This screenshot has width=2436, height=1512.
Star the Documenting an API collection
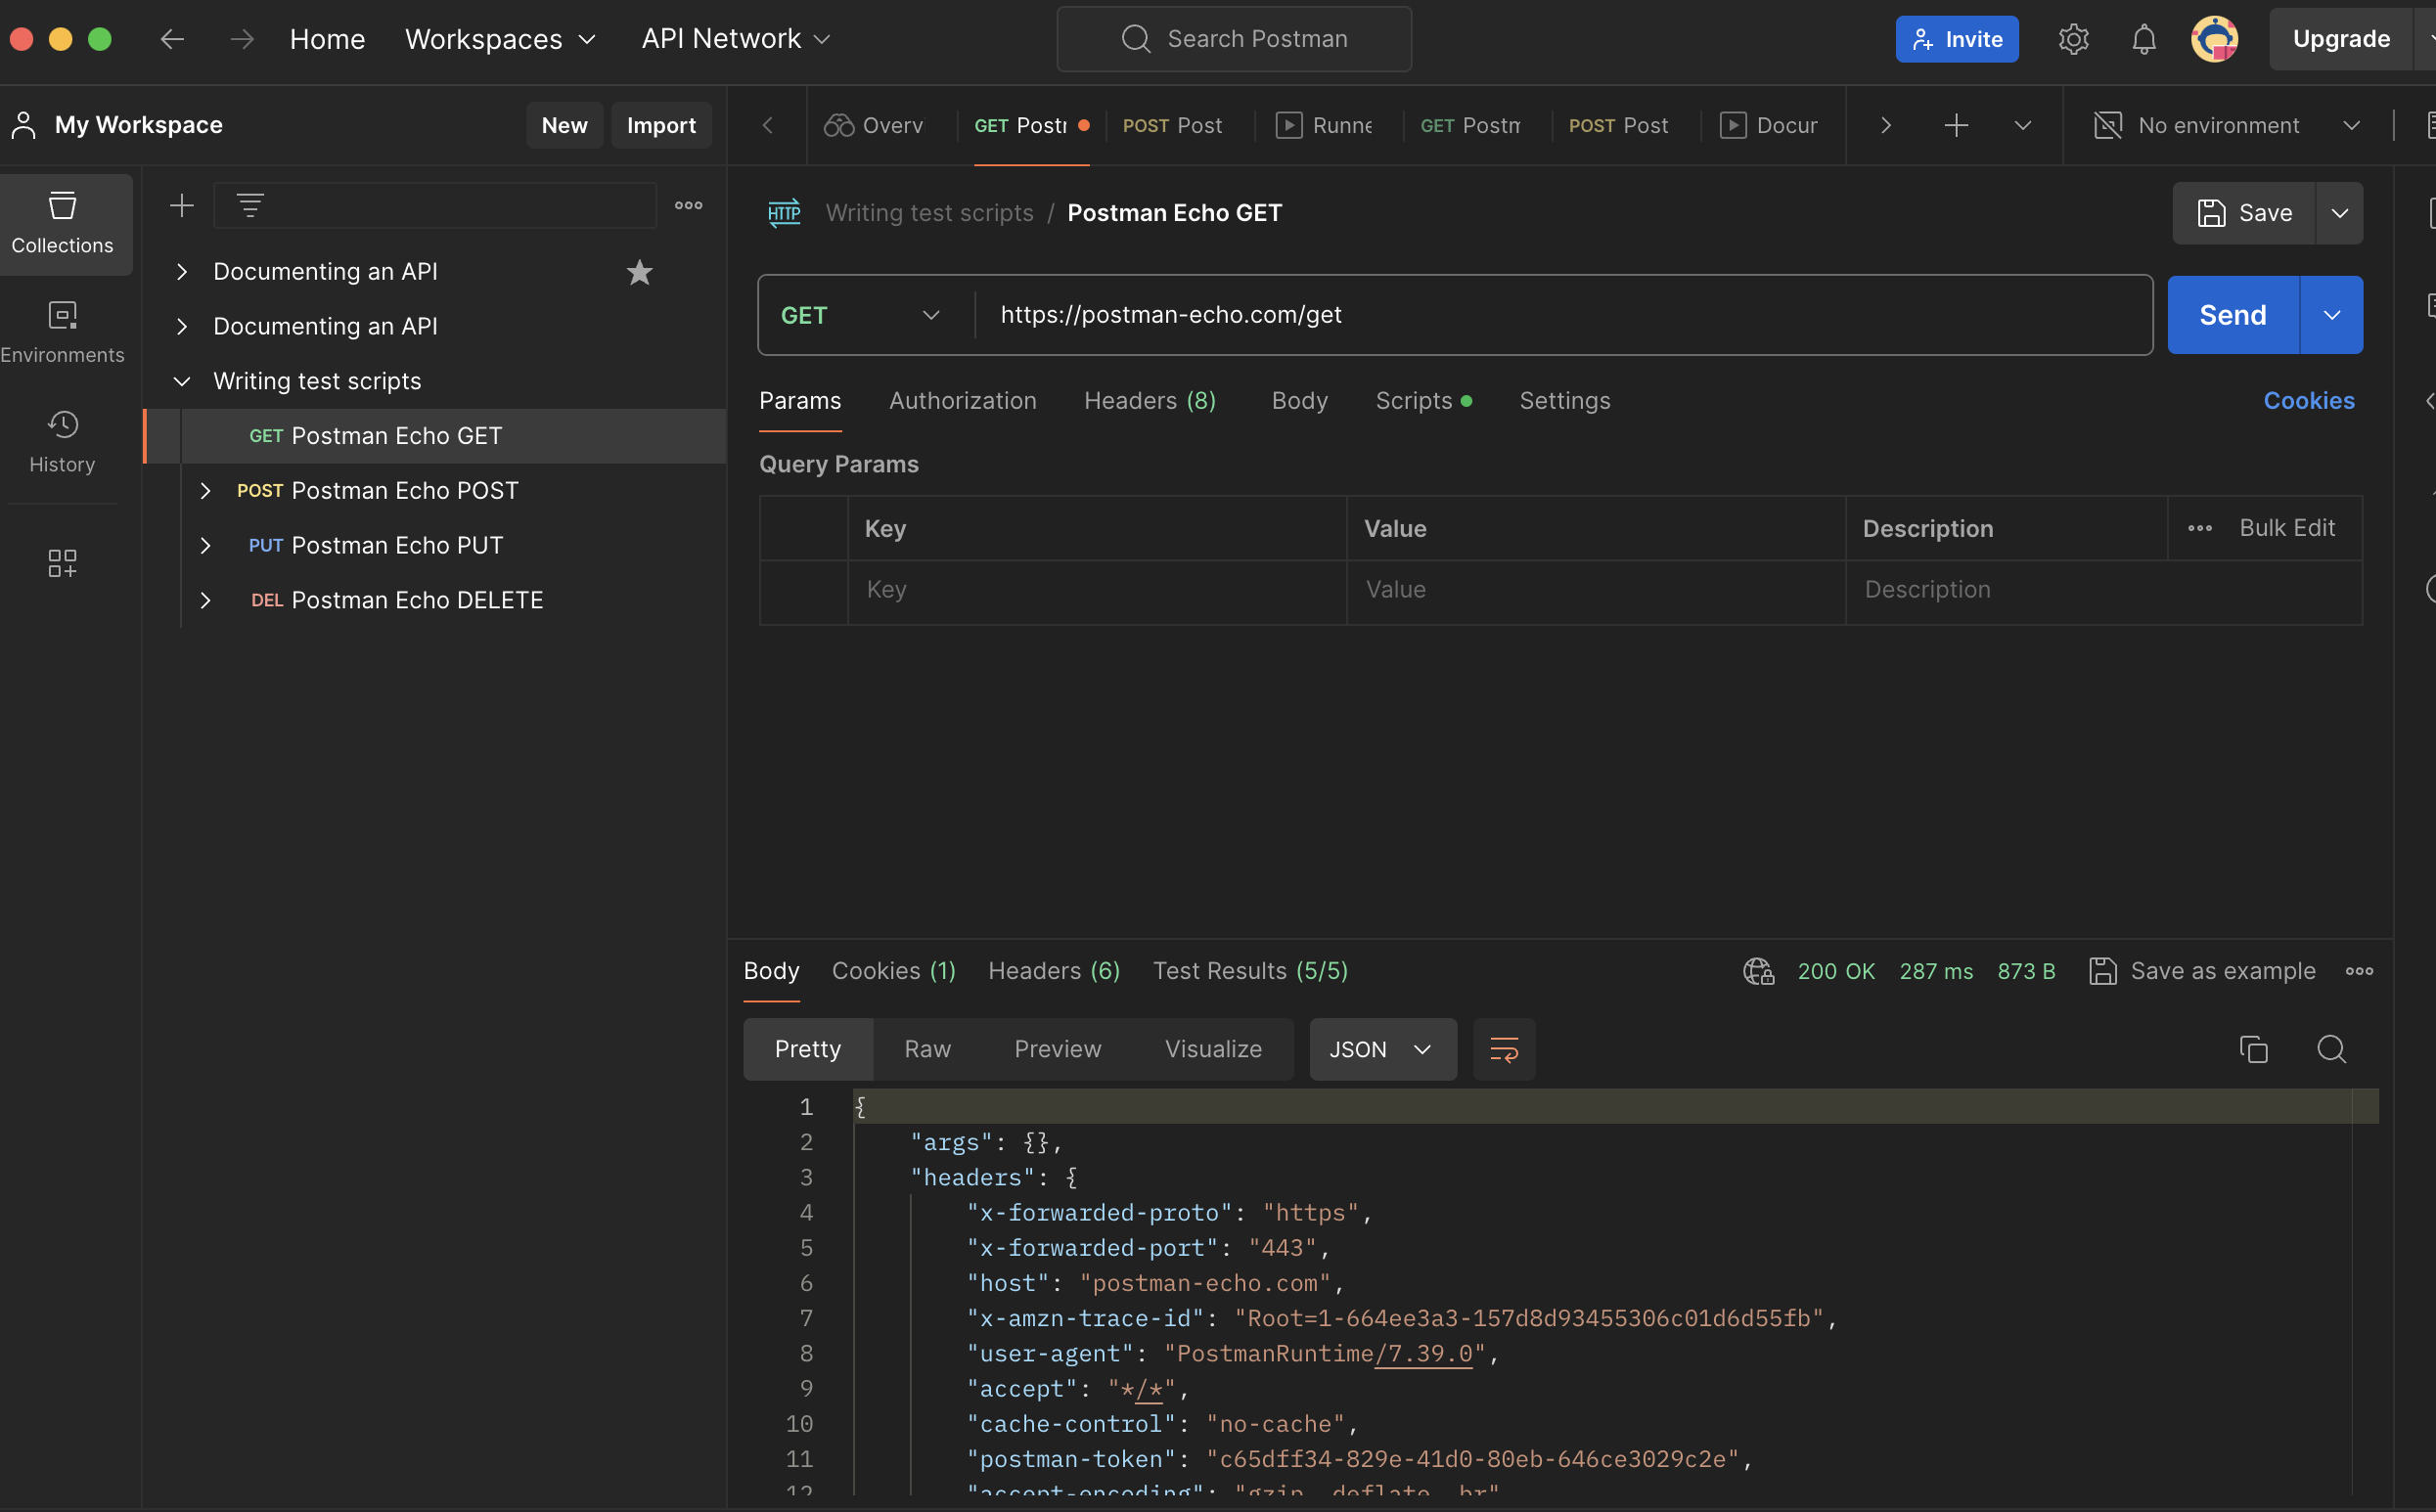tap(639, 272)
